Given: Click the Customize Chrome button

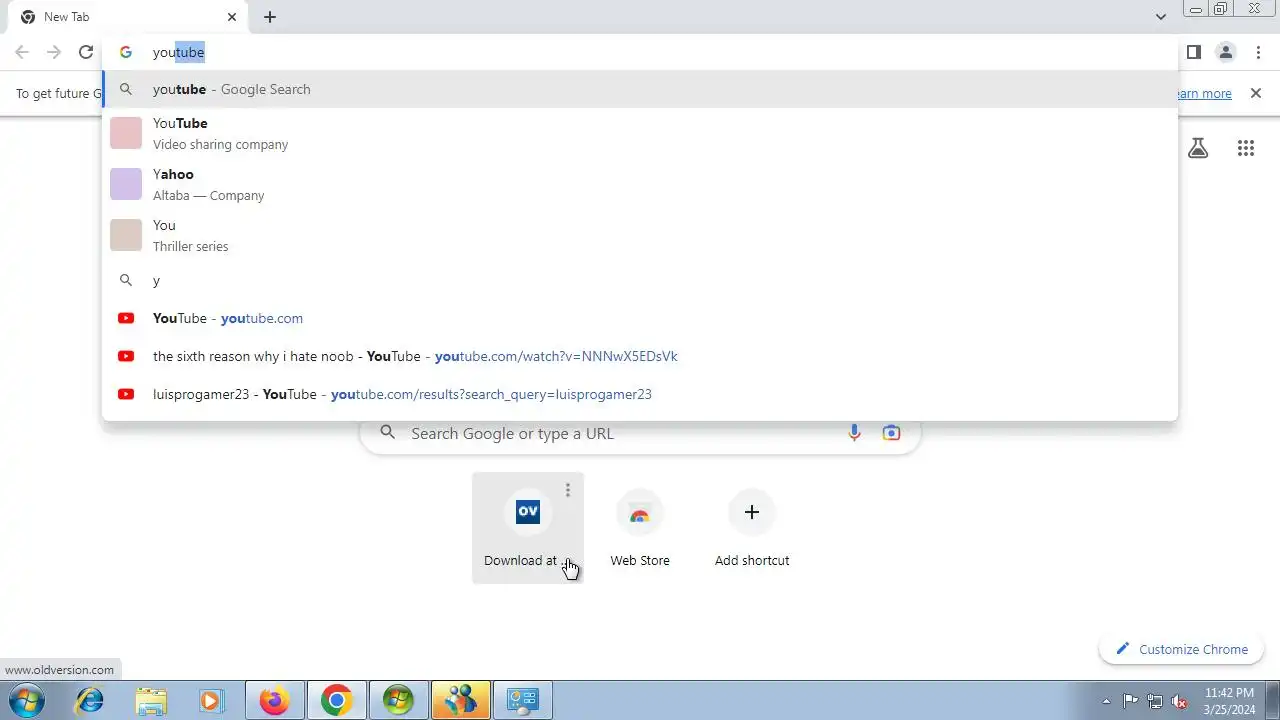Looking at the screenshot, I should [1182, 649].
